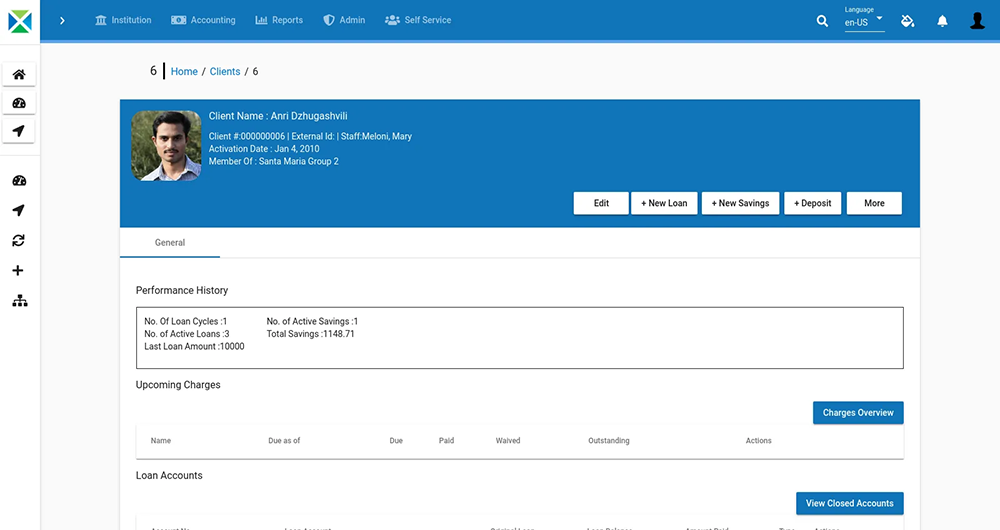Click lower dashboard gauge sidebar icon

click(19, 180)
